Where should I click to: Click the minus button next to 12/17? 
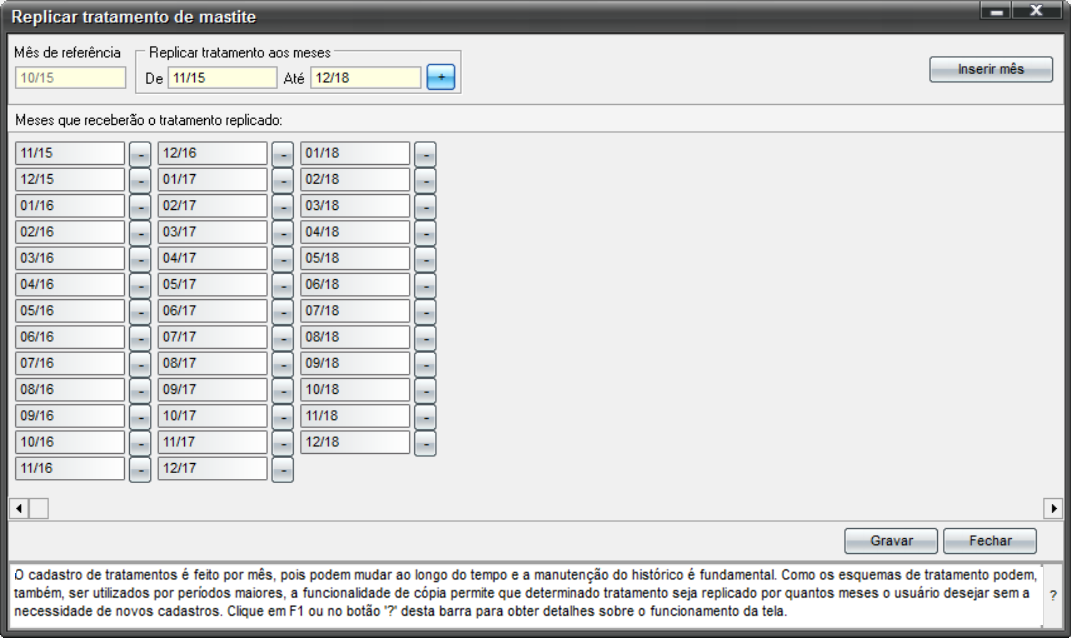283,469
